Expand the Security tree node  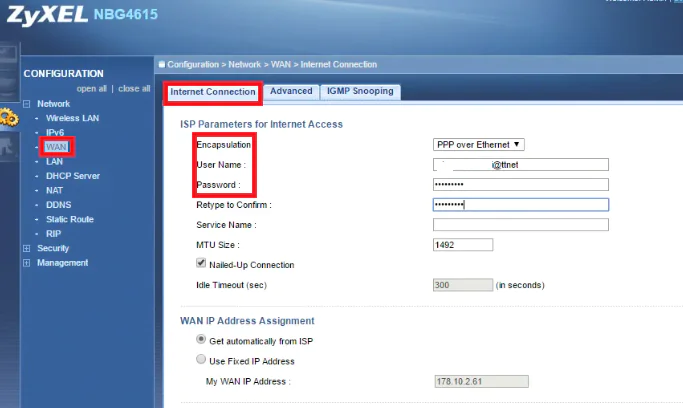tap(27, 248)
